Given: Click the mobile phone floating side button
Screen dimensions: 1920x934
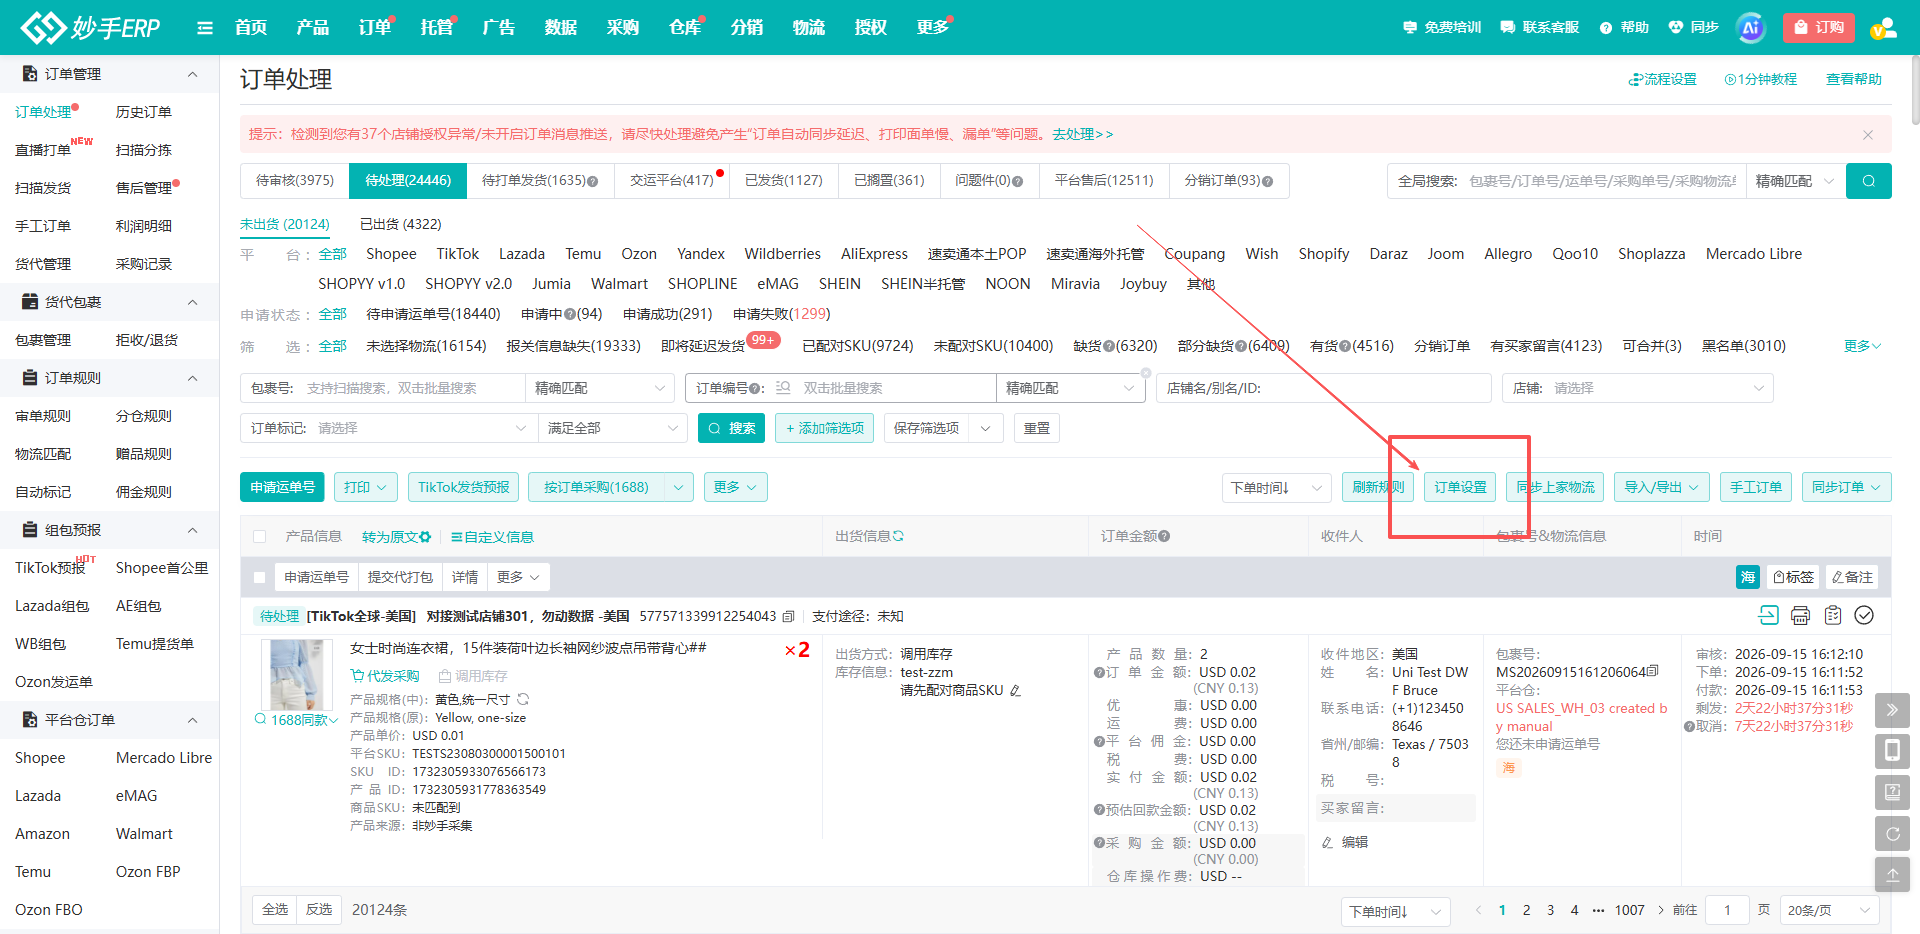Looking at the screenshot, I should tap(1892, 750).
